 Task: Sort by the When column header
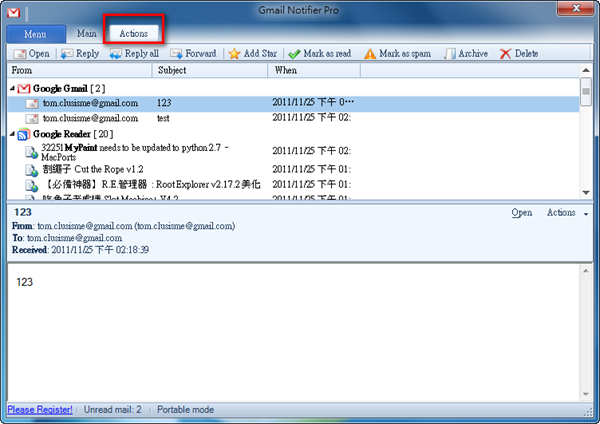(x=314, y=70)
